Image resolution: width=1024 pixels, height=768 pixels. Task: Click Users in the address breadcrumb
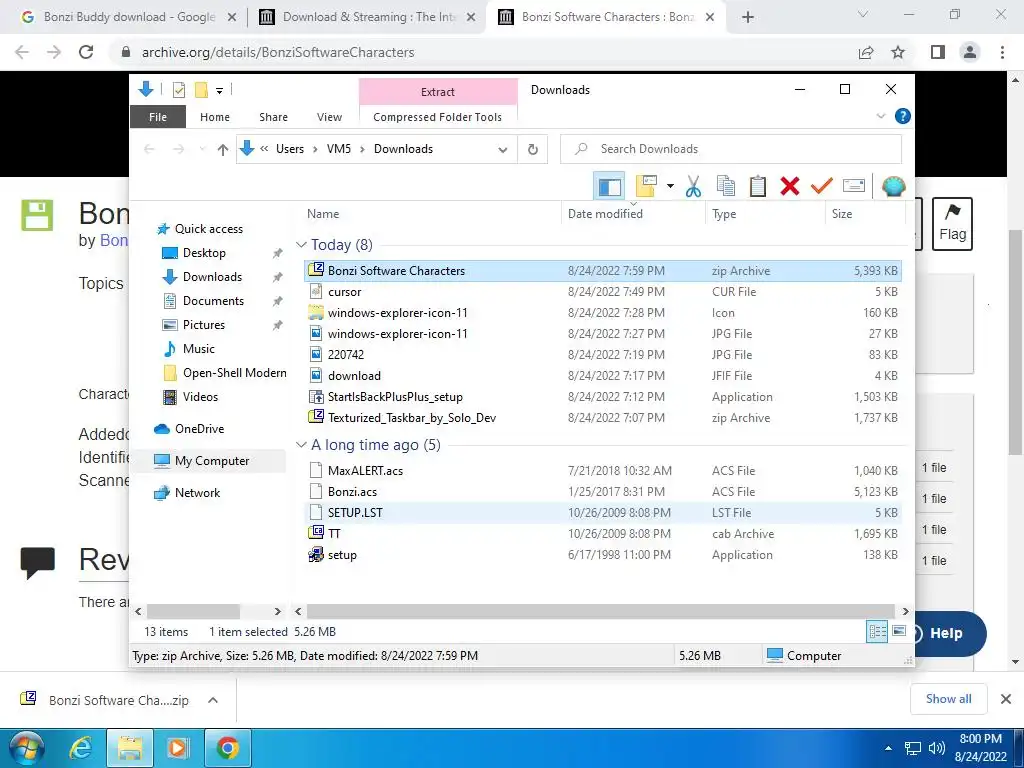[290, 149]
